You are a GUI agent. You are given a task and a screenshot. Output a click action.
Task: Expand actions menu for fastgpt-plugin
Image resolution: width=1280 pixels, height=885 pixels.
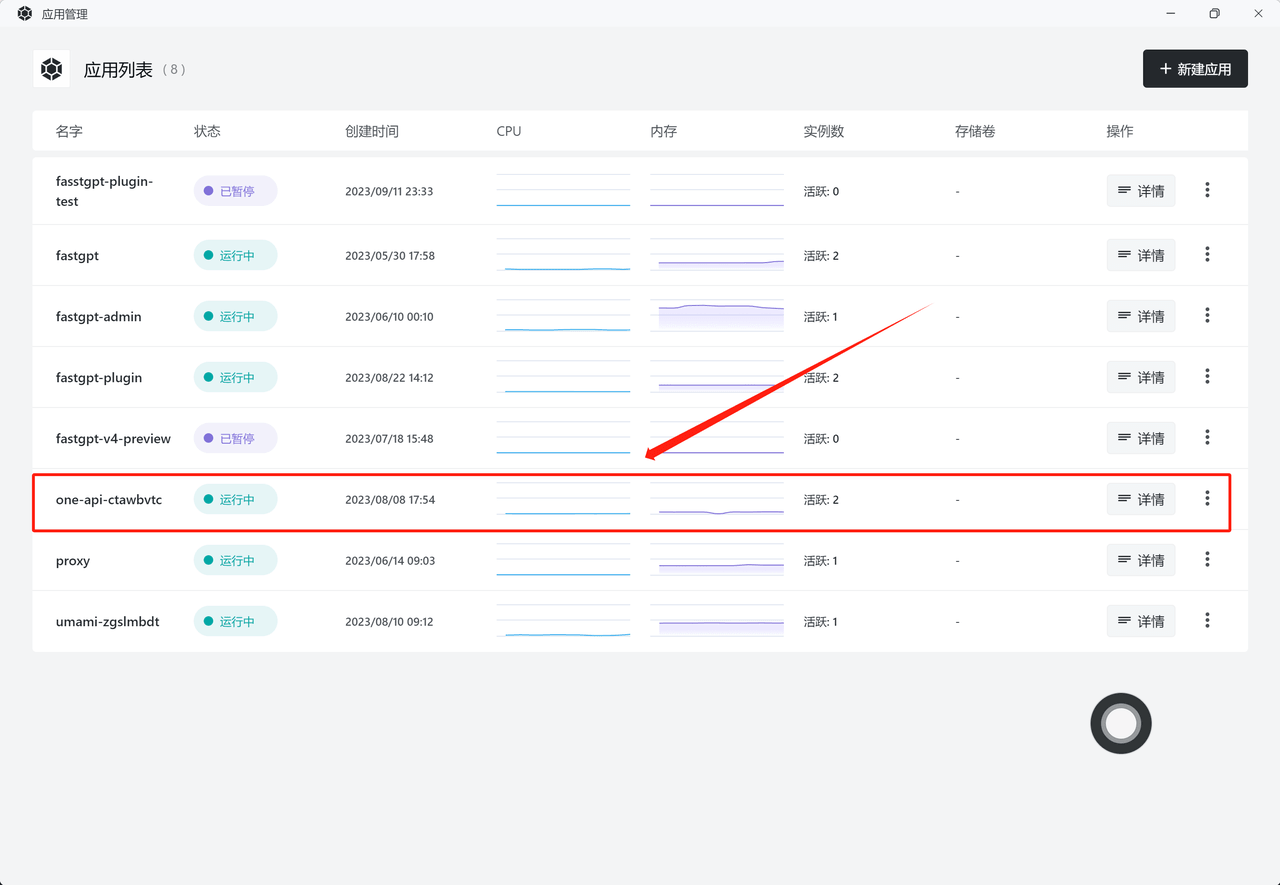click(x=1207, y=377)
